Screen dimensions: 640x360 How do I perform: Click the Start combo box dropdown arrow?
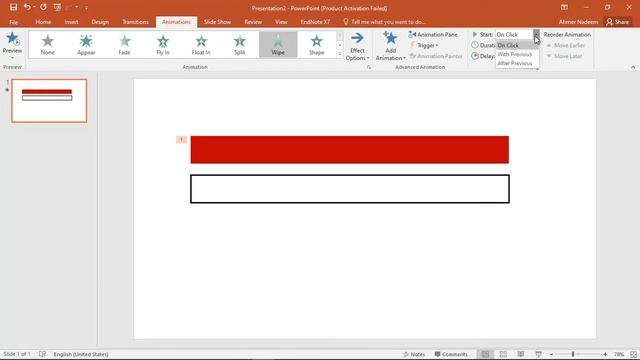[x=536, y=35]
